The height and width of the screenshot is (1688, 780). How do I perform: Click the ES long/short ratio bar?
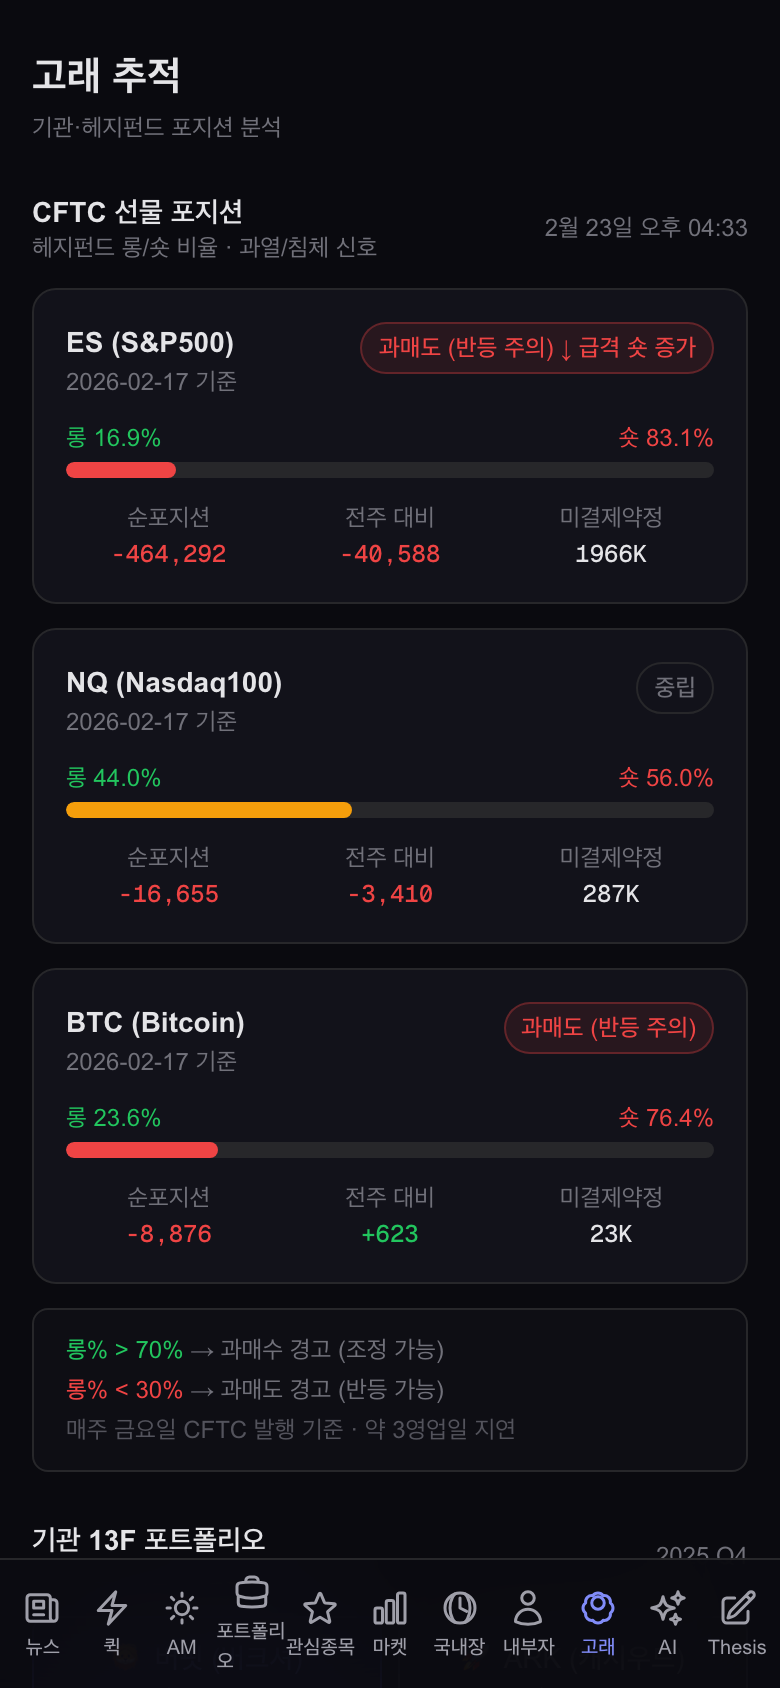click(390, 470)
